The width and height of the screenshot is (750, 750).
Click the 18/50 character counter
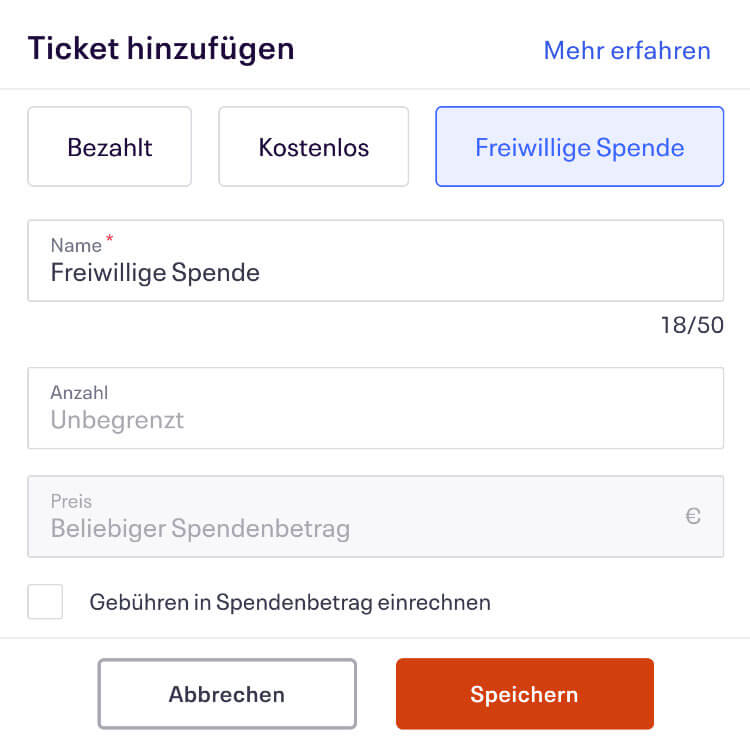point(692,325)
